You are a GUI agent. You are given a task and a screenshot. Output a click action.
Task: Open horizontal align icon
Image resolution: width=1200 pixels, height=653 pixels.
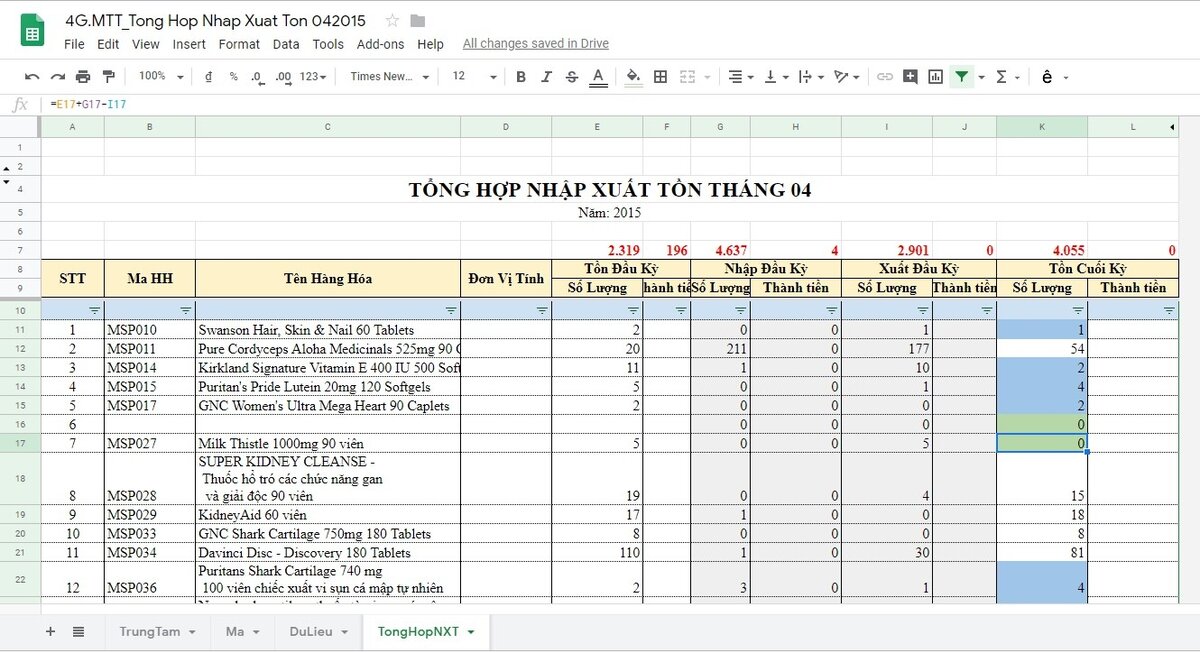(735, 77)
